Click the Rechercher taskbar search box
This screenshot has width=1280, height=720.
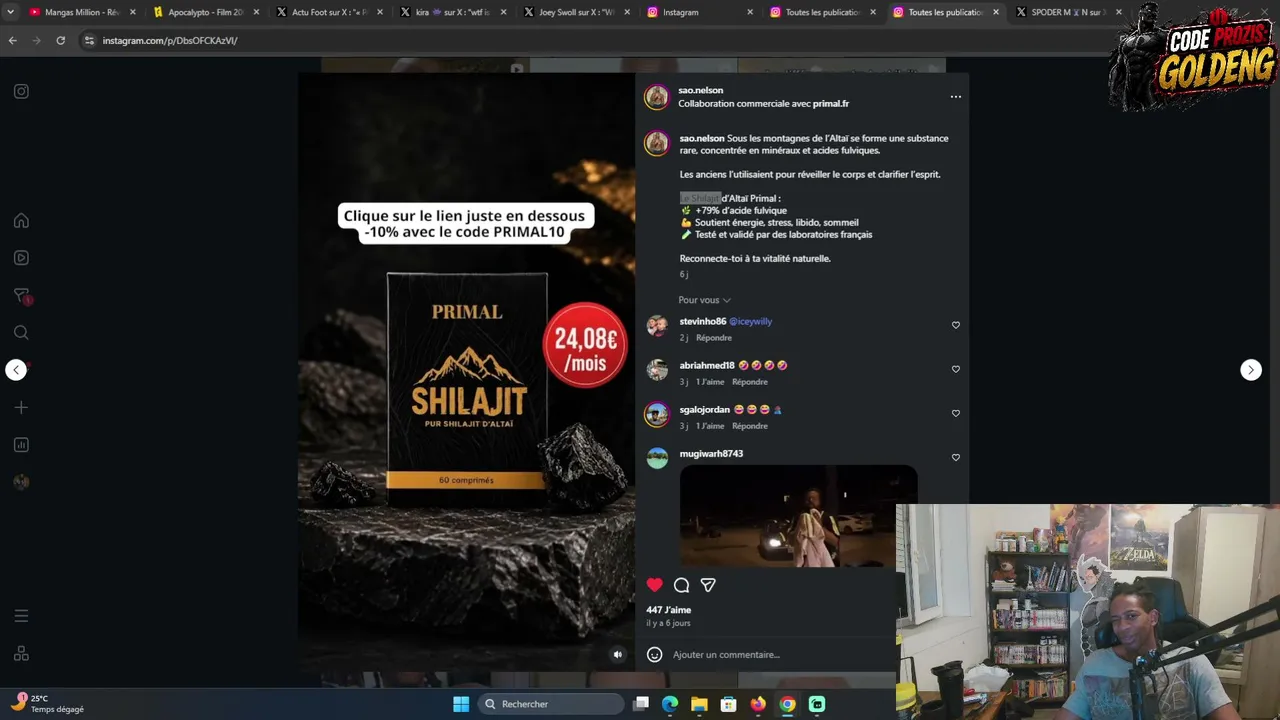click(x=551, y=704)
